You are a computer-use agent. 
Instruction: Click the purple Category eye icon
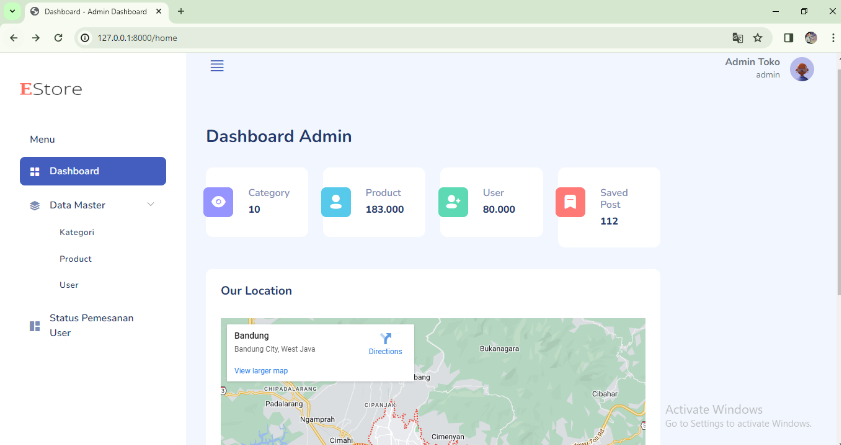coord(218,202)
